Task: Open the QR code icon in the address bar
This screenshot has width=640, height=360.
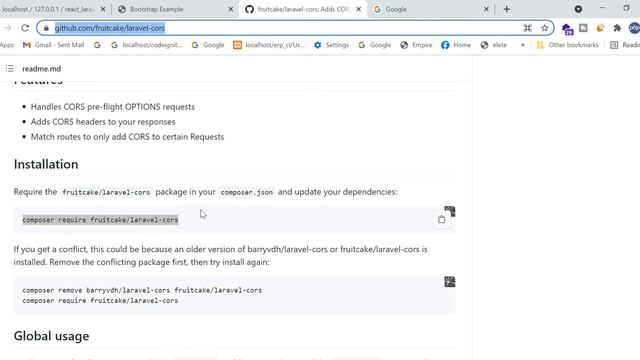Action: point(527,28)
